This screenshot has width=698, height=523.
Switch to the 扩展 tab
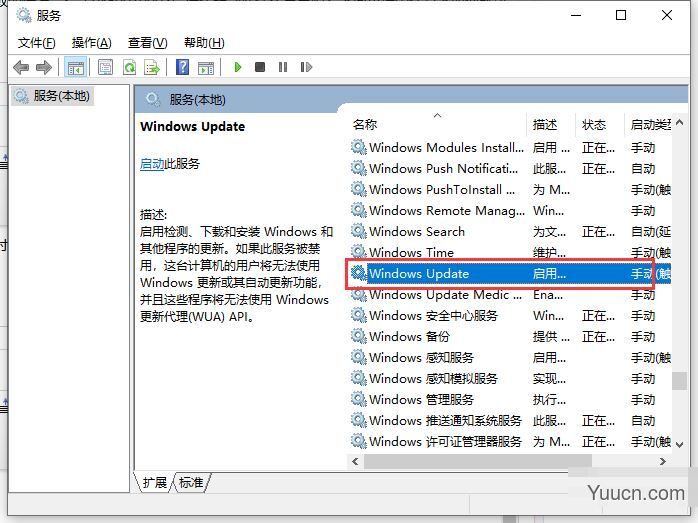point(154,482)
